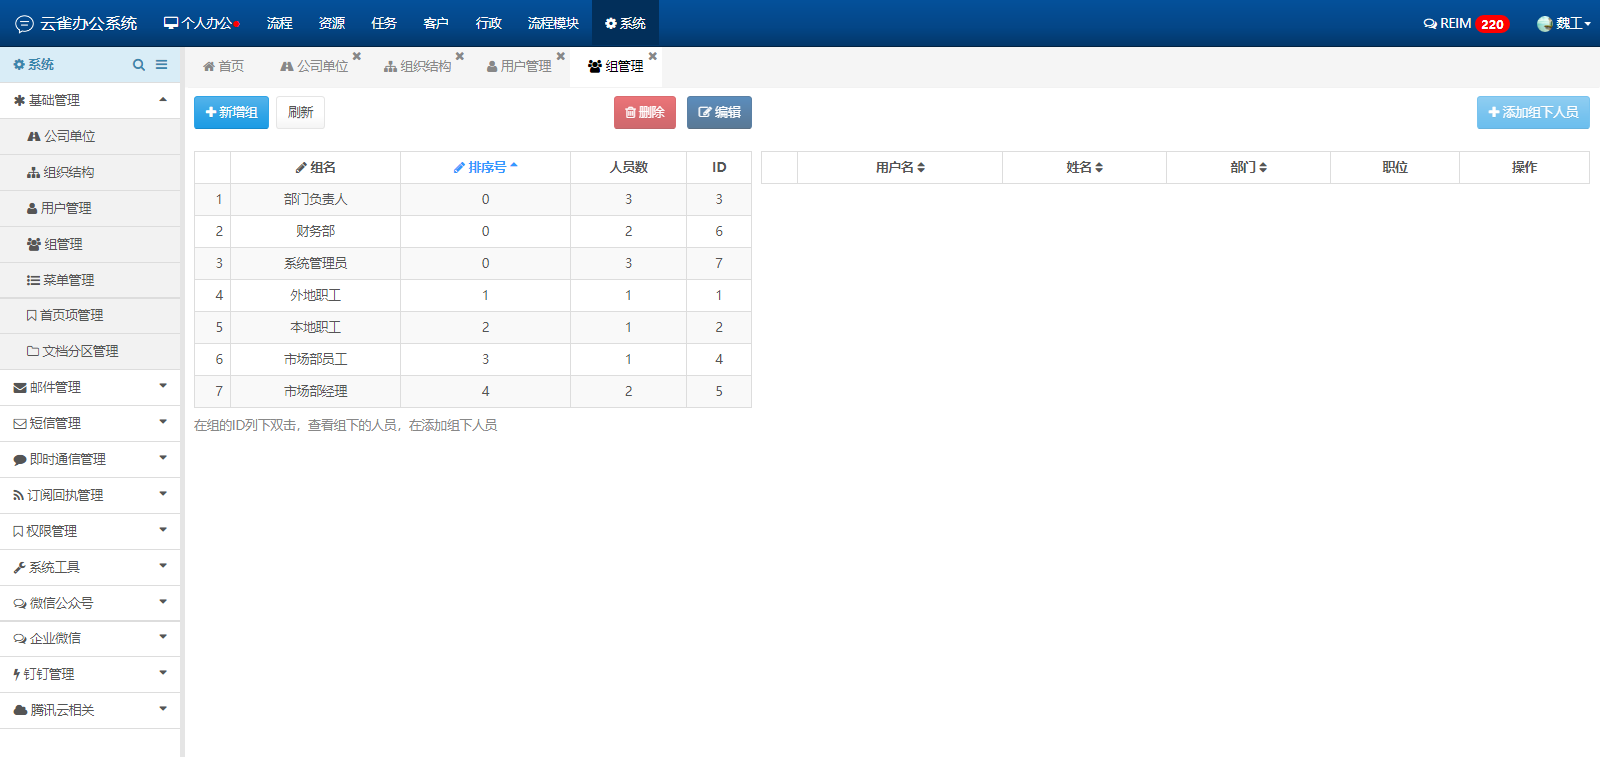Viewport: 1600px width, 757px height.
Task: Switch to the 组织结构 tab
Action: [418, 66]
